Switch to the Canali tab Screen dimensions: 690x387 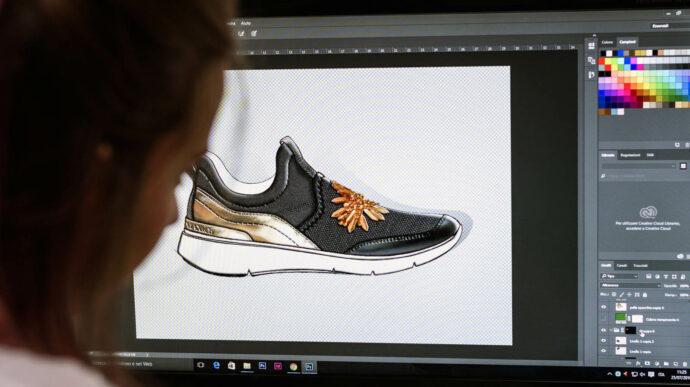click(x=622, y=265)
